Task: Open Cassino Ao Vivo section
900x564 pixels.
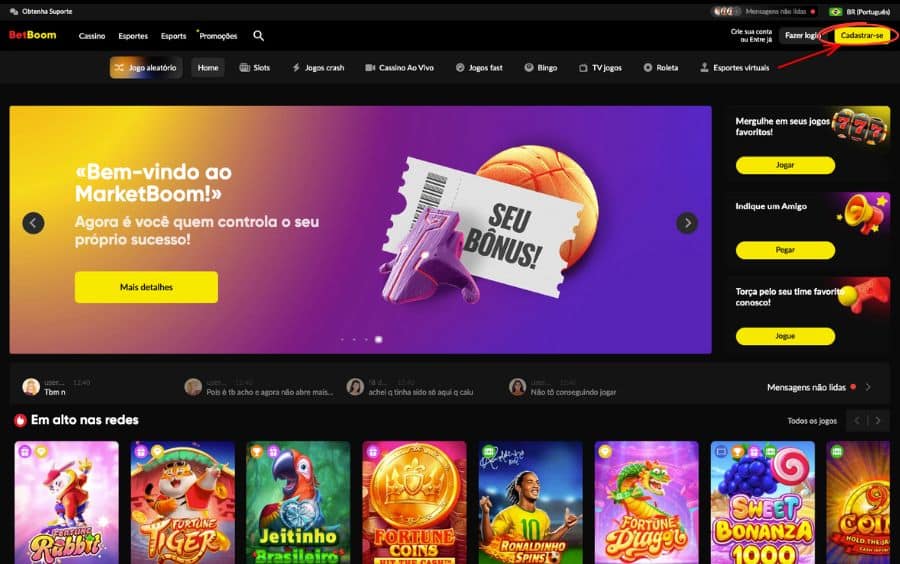Action: click(x=399, y=68)
